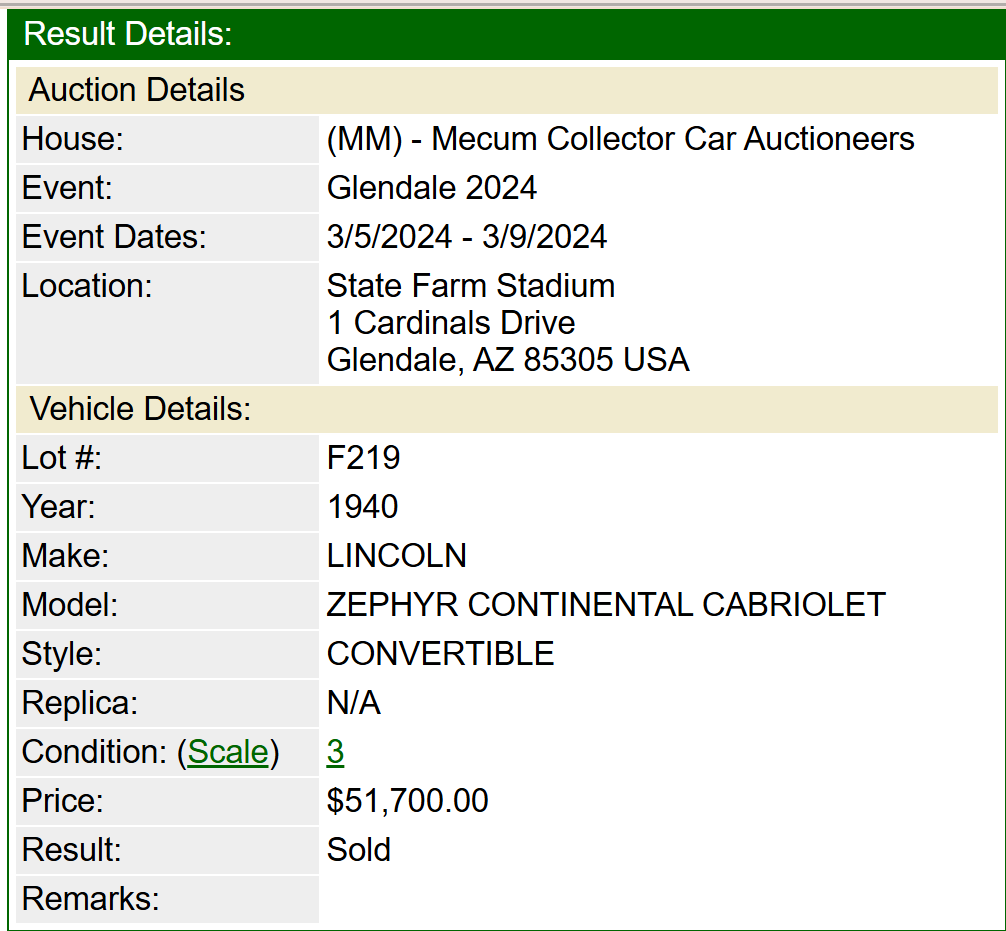1006x931 pixels.
Task: Click the Glendale 2024 event value
Action: [432, 188]
